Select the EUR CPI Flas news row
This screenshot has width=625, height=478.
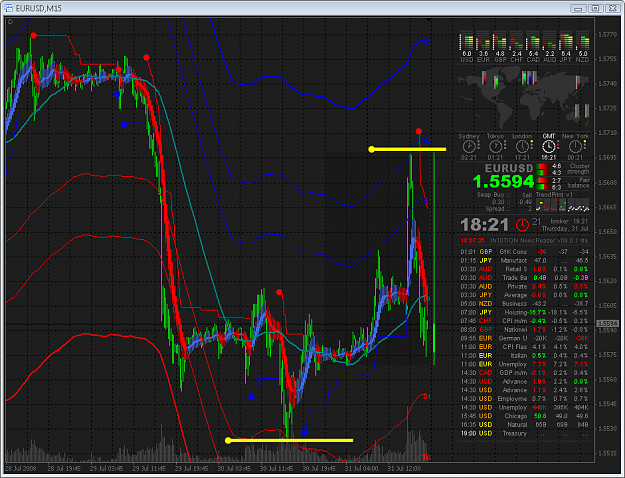tap(524, 347)
